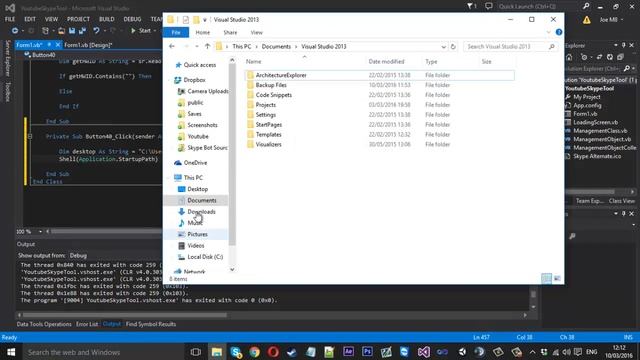Switch to the Class View tab
The height and width of the screenshot is (360, 640).
[622, 201]
